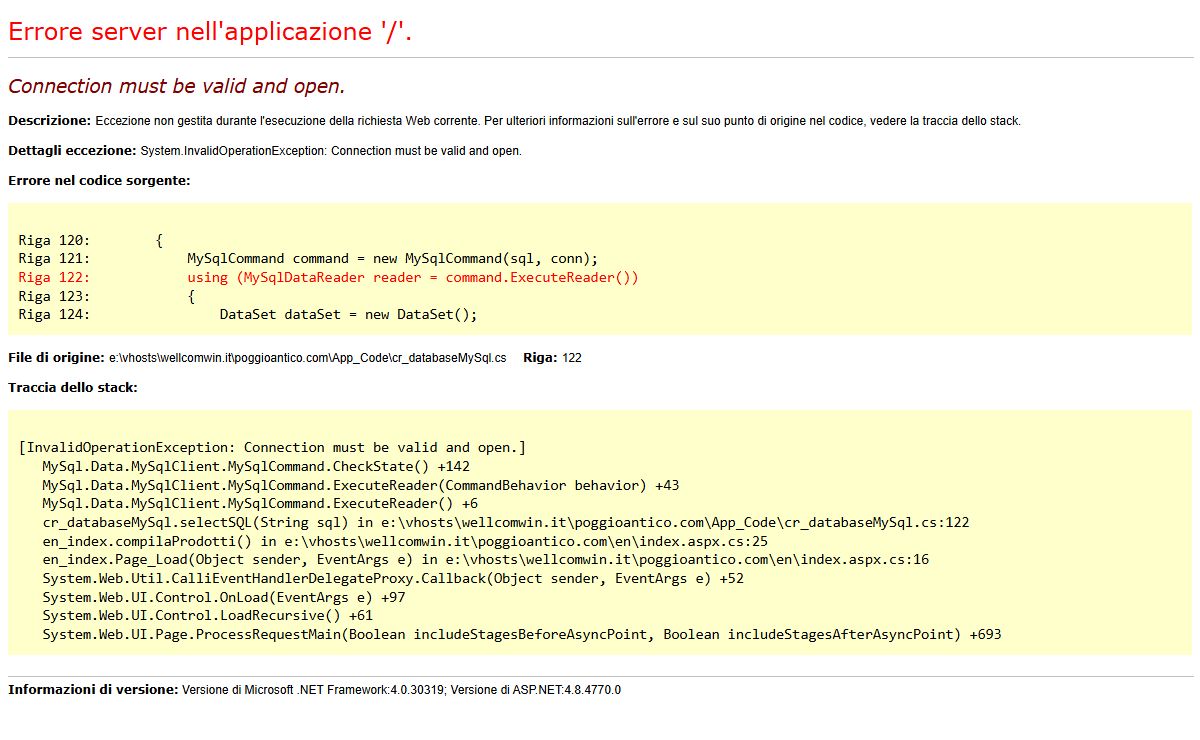The image size is (1200, 740).
Task: Click the 'Descrizione:' label
Action: [x=49, y=121]
